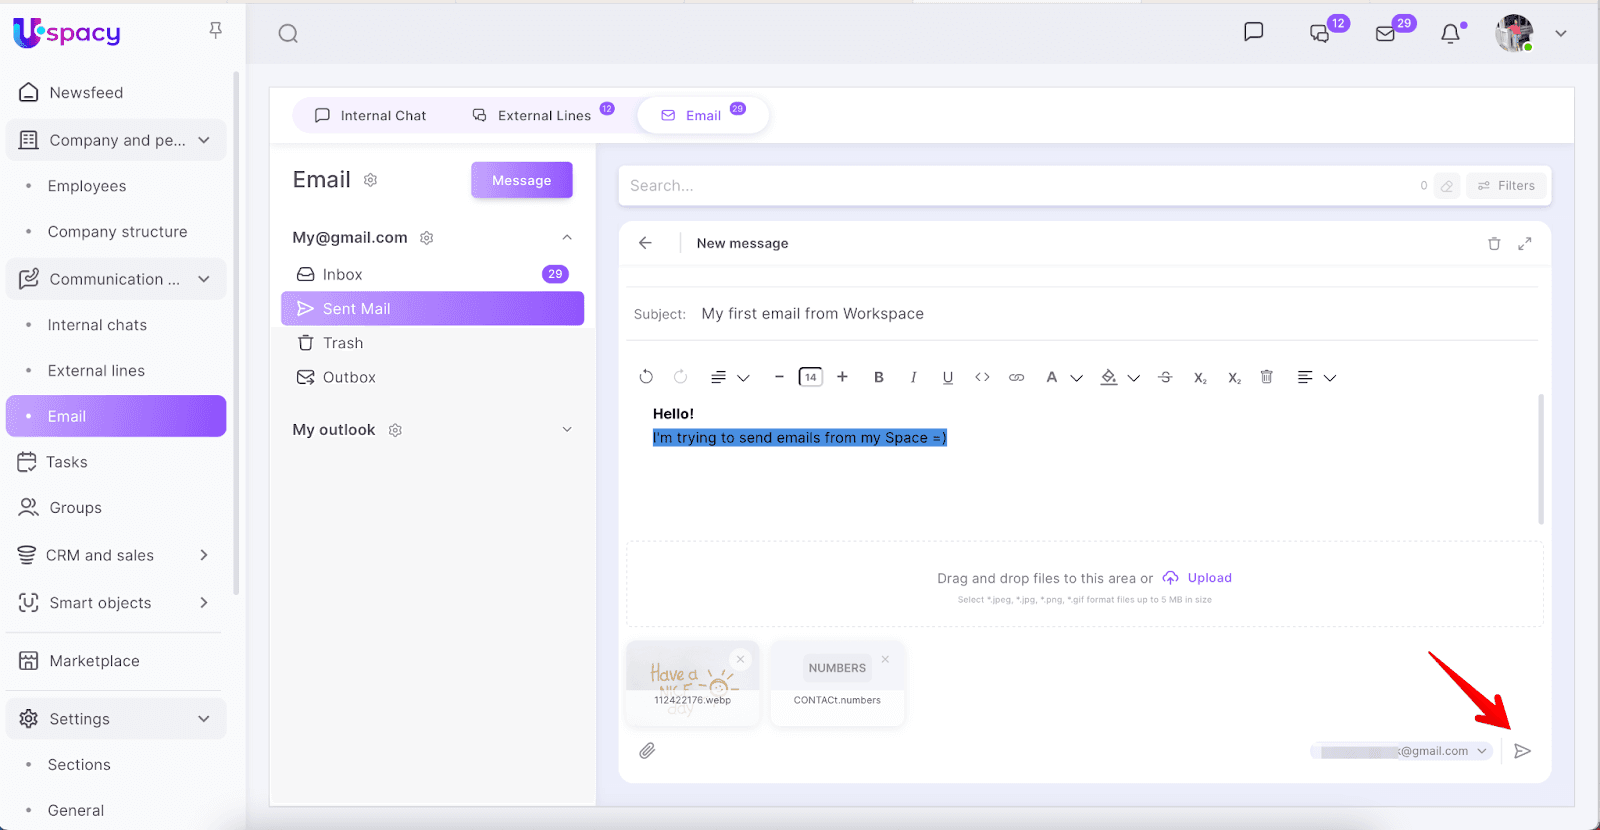
Task: Open the text highlight color picker
Action: point(1109,377)
